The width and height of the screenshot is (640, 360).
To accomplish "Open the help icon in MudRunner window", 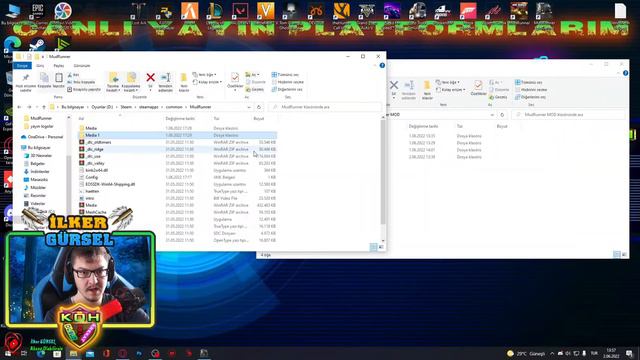I will click(x=382, y=65).
